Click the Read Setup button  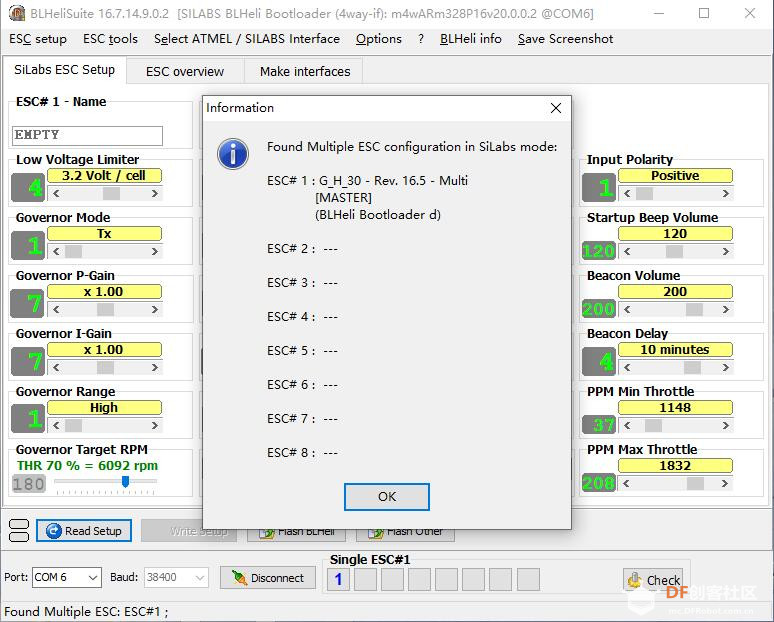[84, 531]
